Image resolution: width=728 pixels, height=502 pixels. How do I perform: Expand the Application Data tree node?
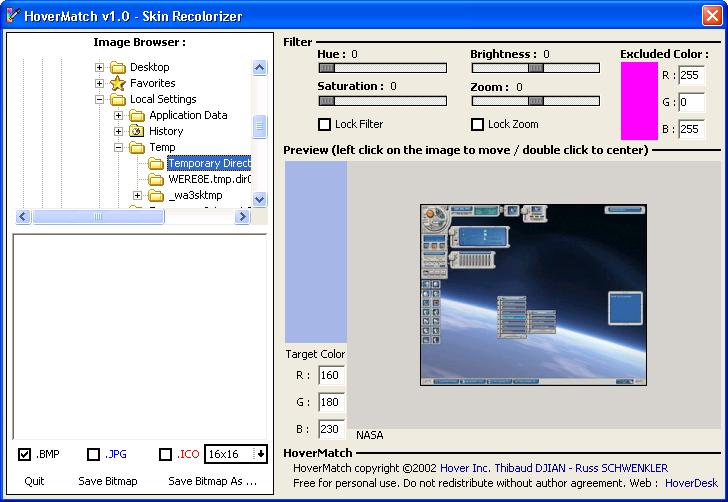click(118, 115)
